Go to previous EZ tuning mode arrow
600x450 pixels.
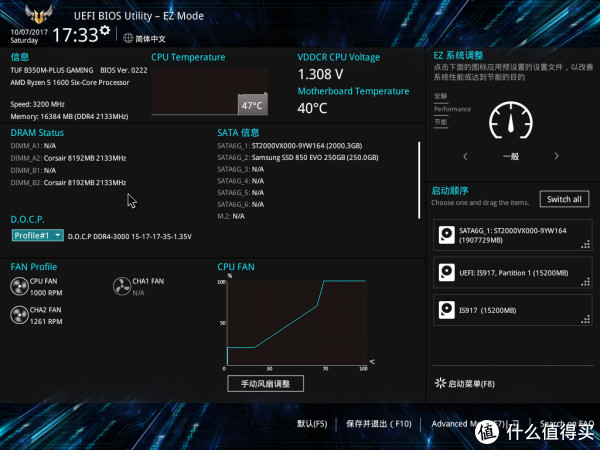[465, 156]
